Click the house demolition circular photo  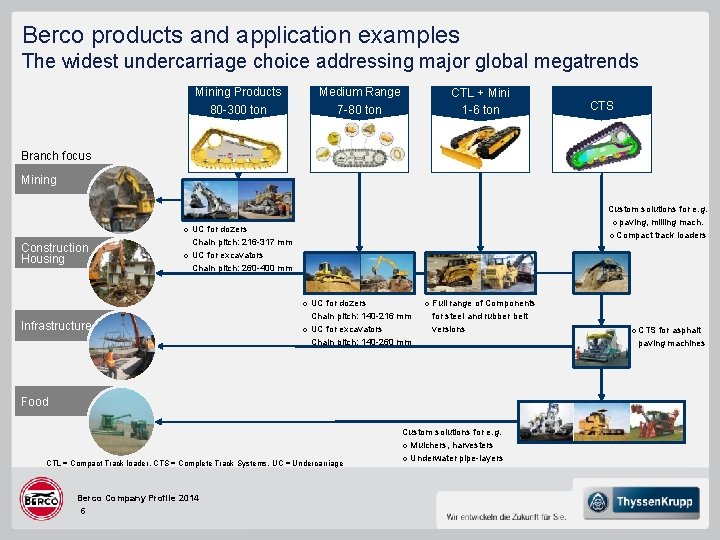click(121, 273)
